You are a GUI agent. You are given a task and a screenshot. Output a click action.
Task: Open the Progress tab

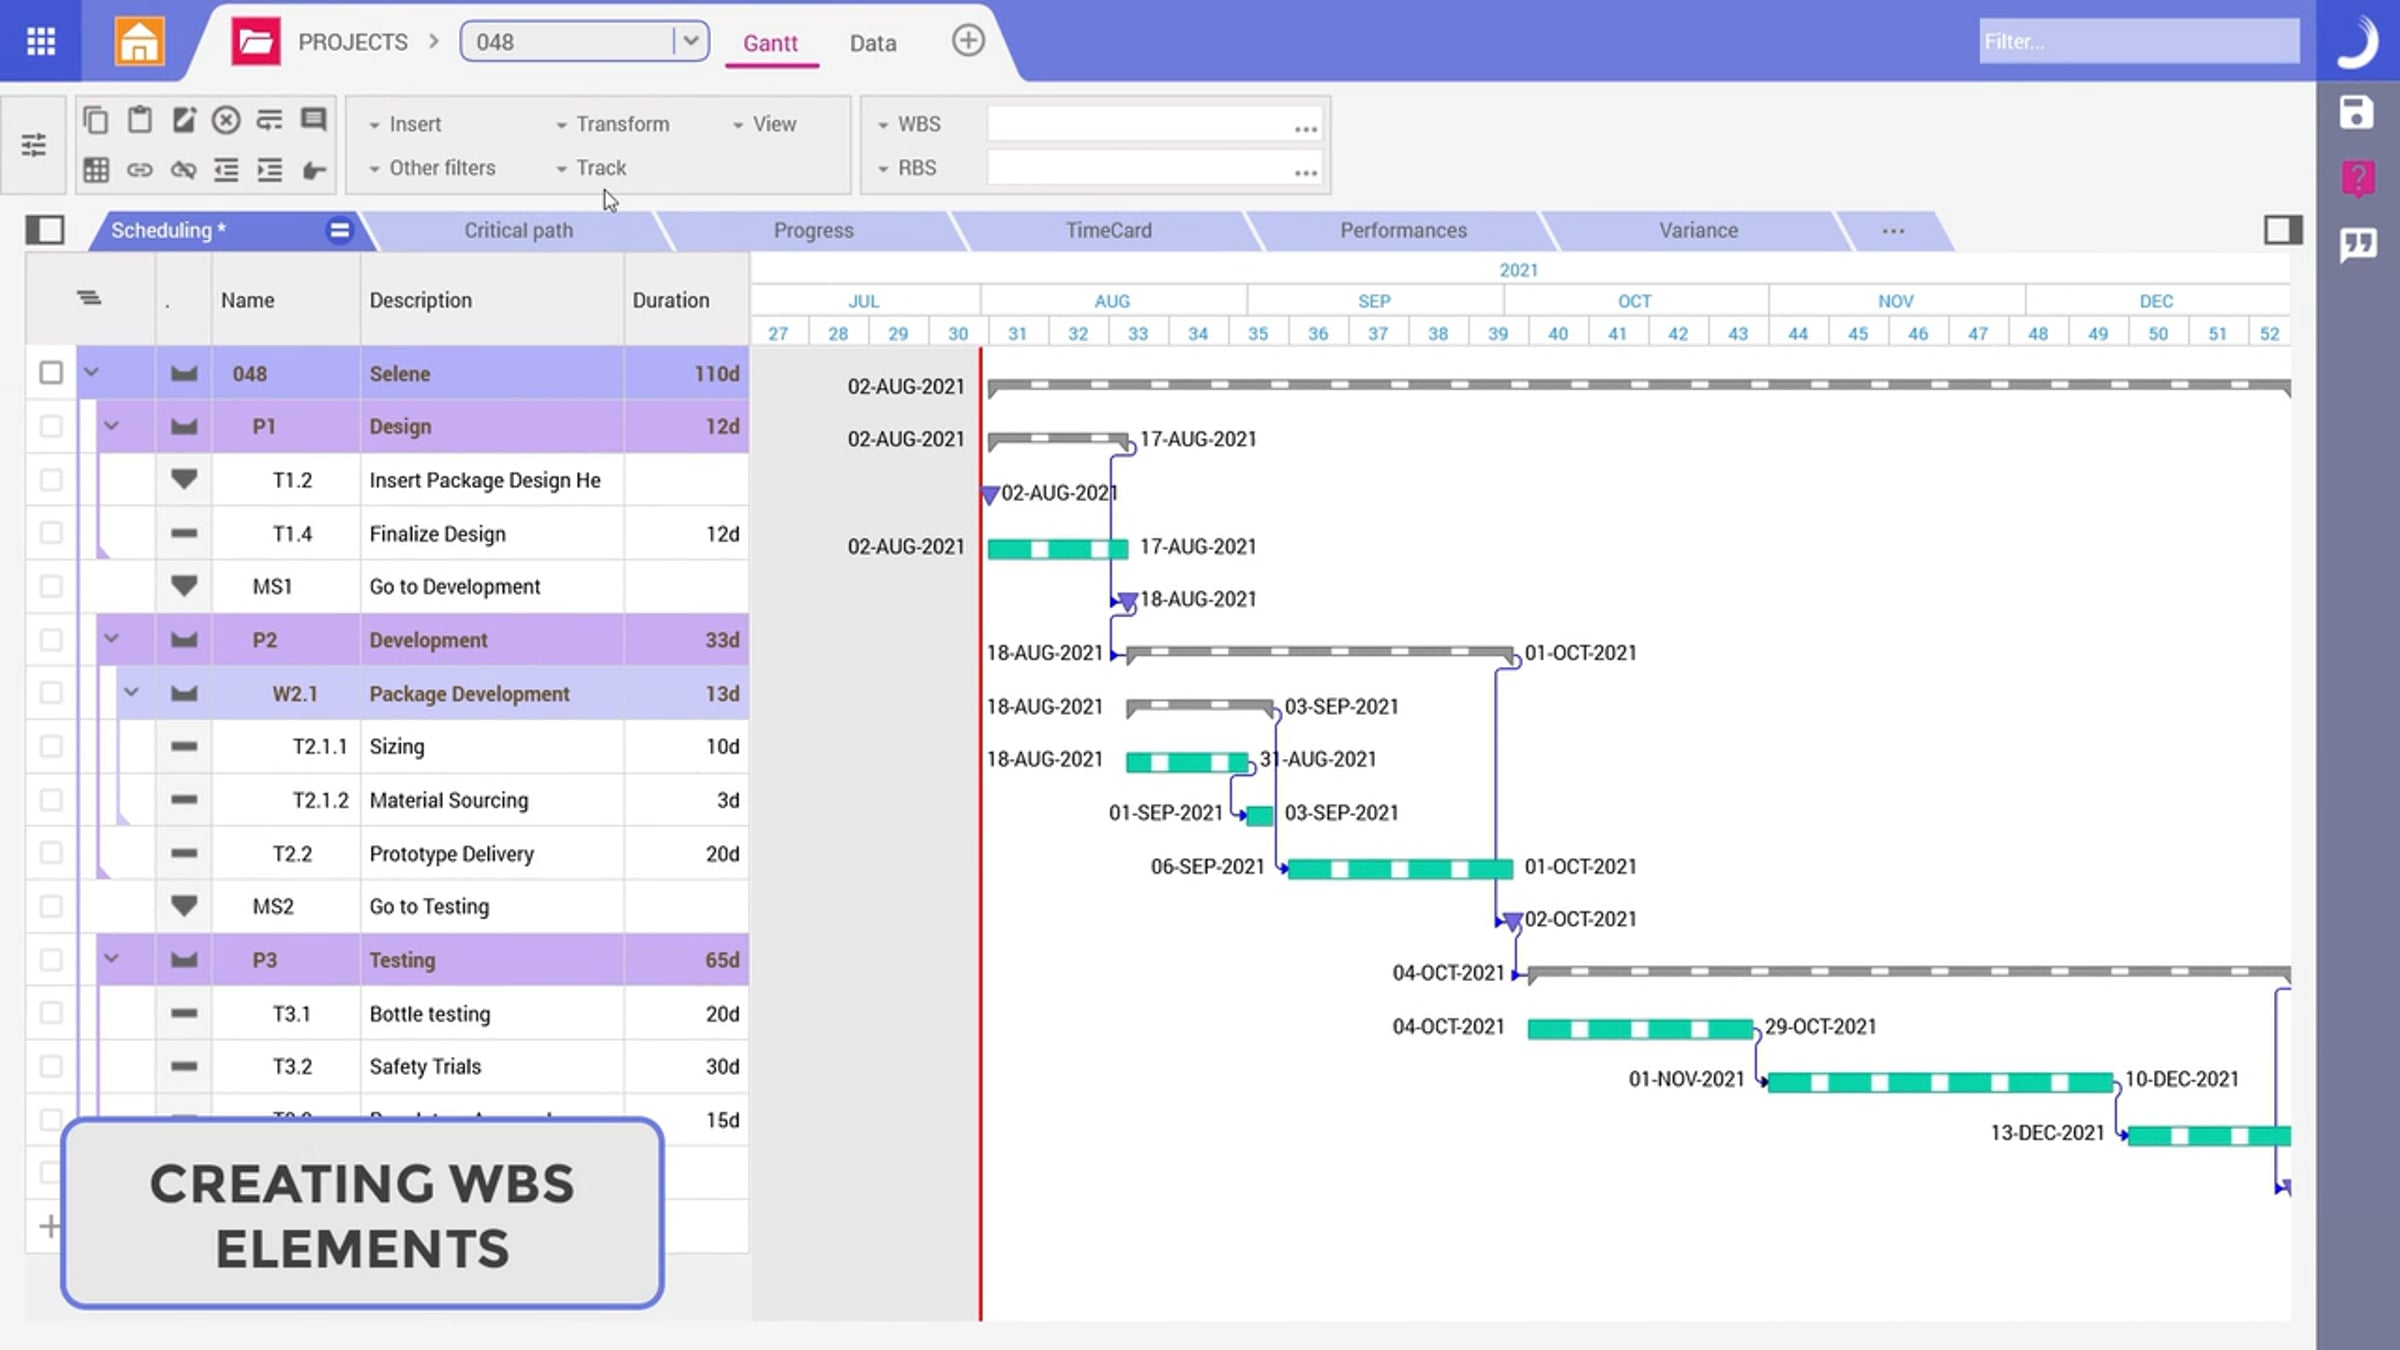(x=813, y=230)
